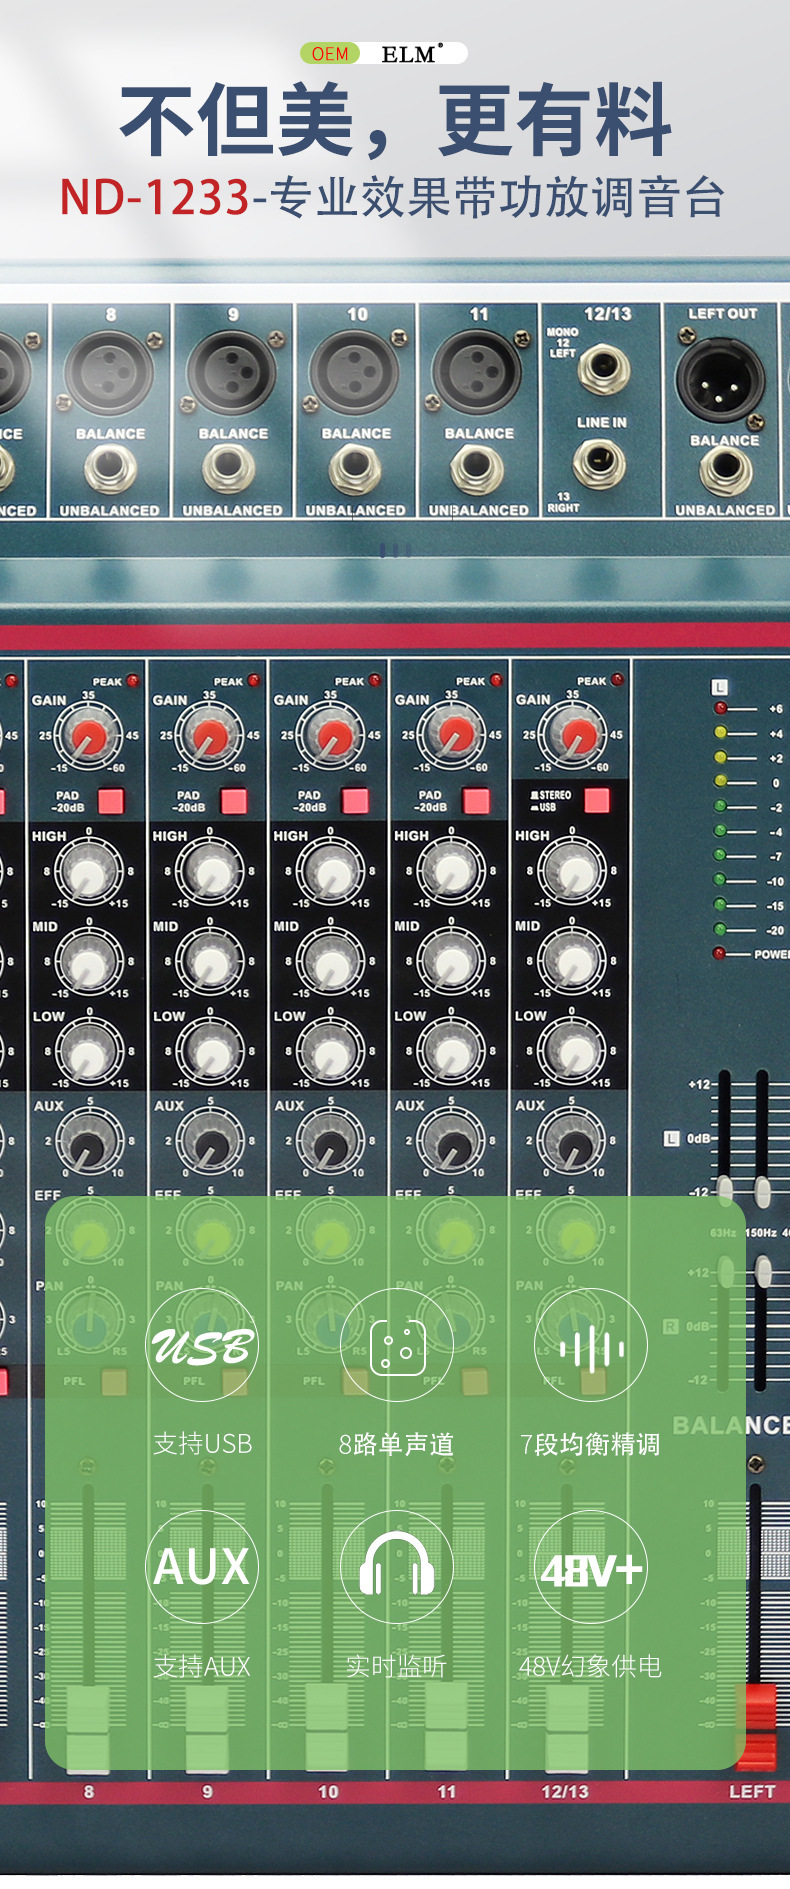This screenshot has width=790, height=1889.
Task: Click channel 10 red GAIN knob
Action: [333, 737]
